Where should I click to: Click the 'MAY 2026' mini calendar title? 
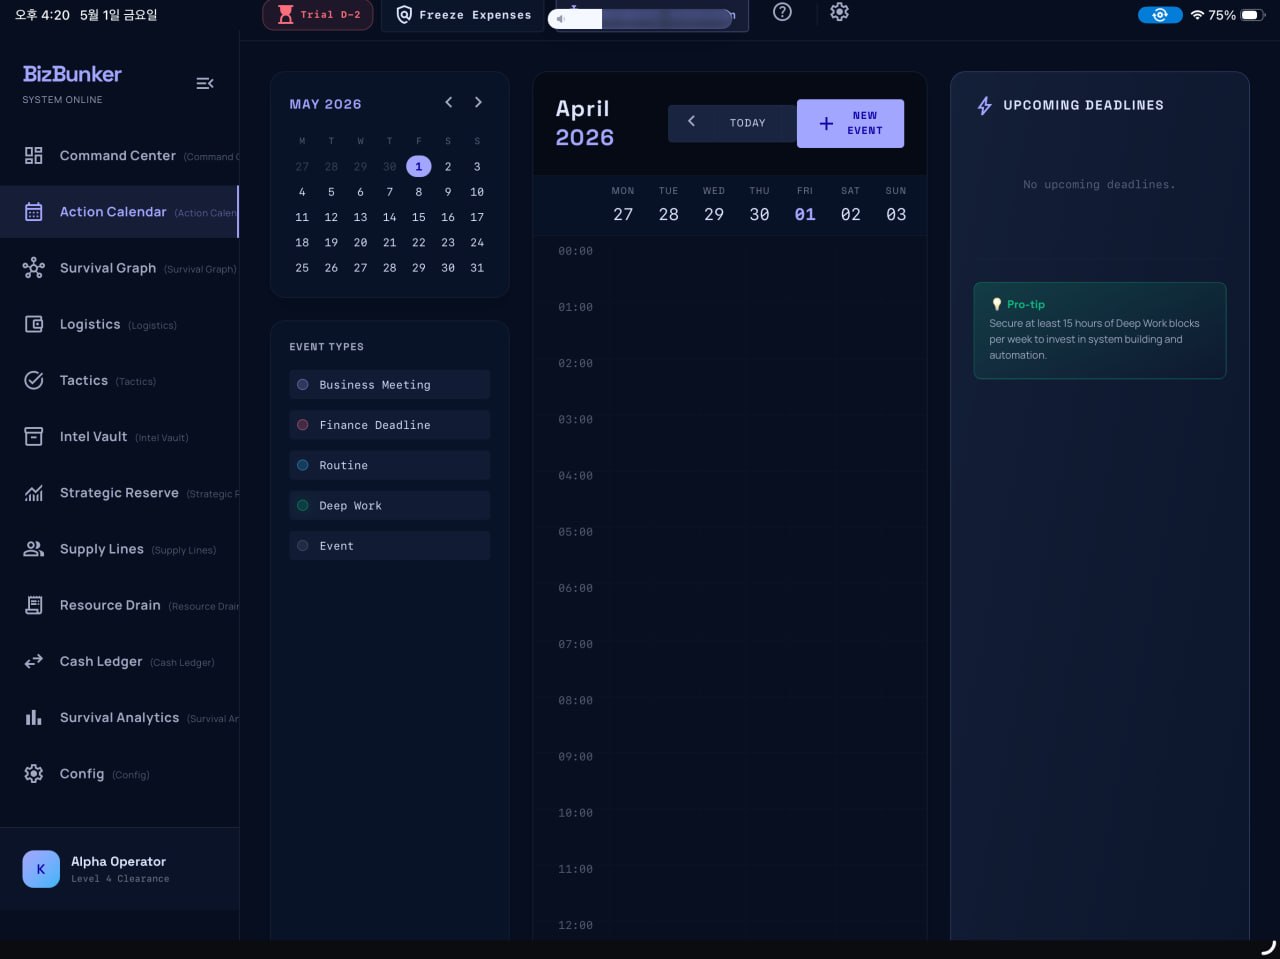click(325, 104)
